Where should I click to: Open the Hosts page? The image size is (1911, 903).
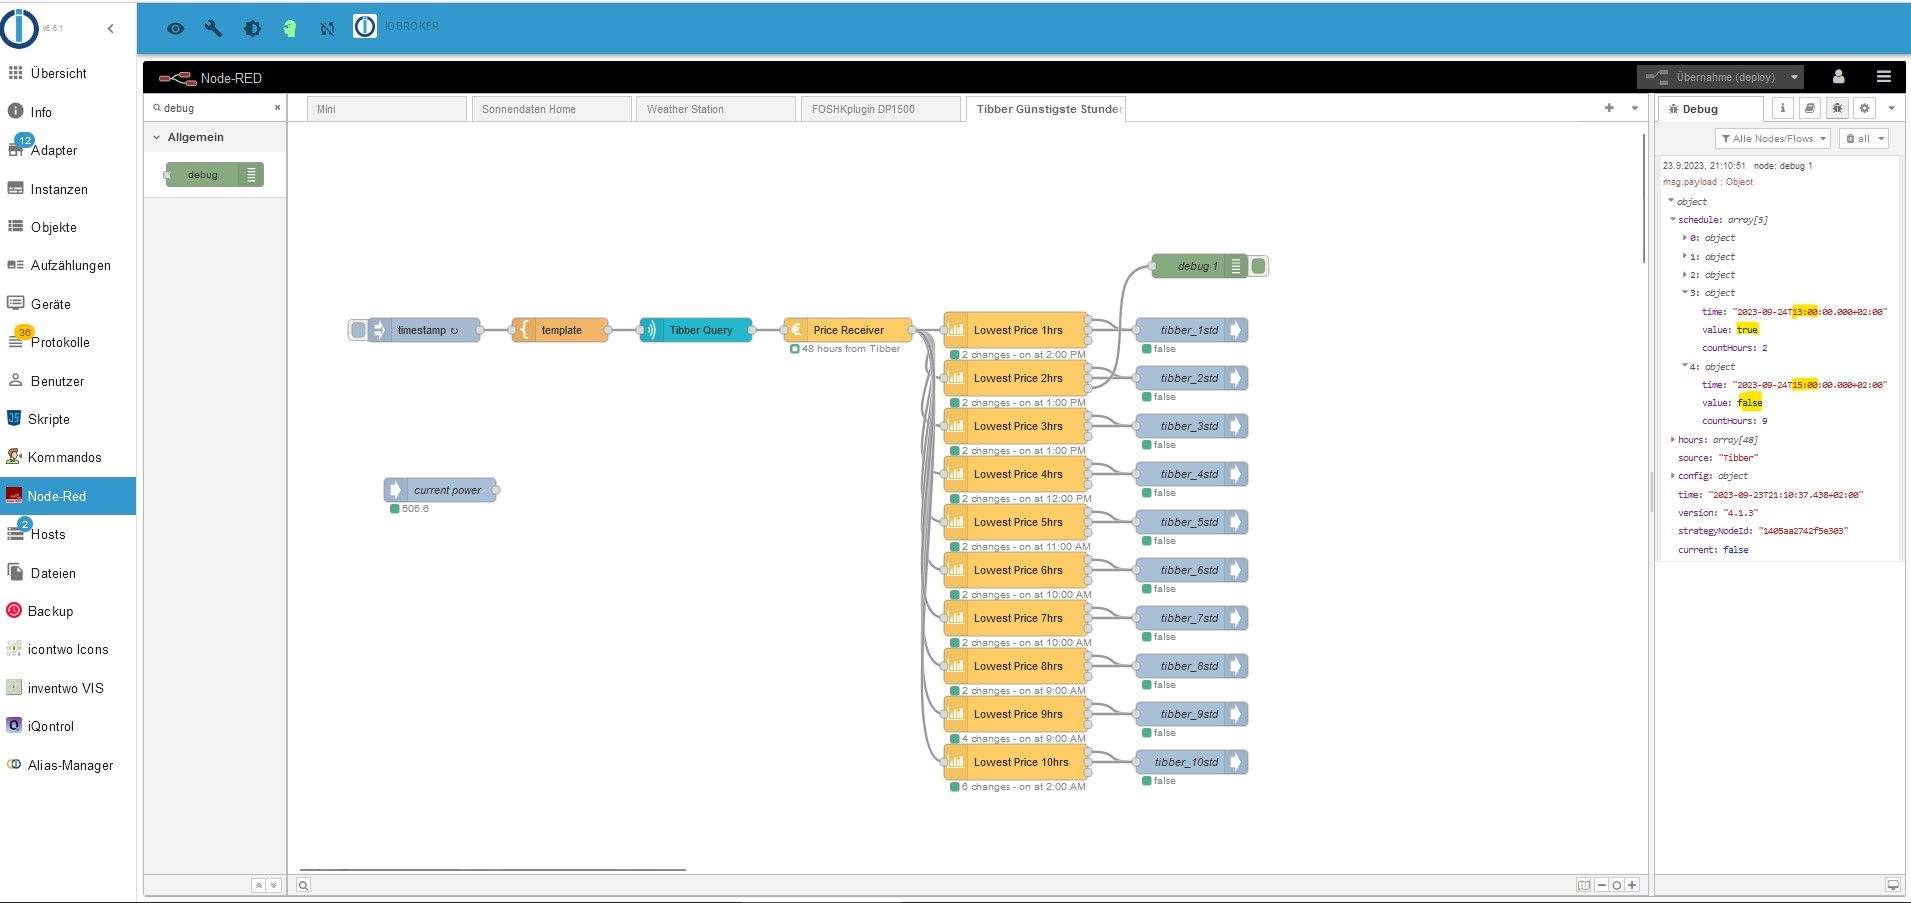click(x=68, y=534)
